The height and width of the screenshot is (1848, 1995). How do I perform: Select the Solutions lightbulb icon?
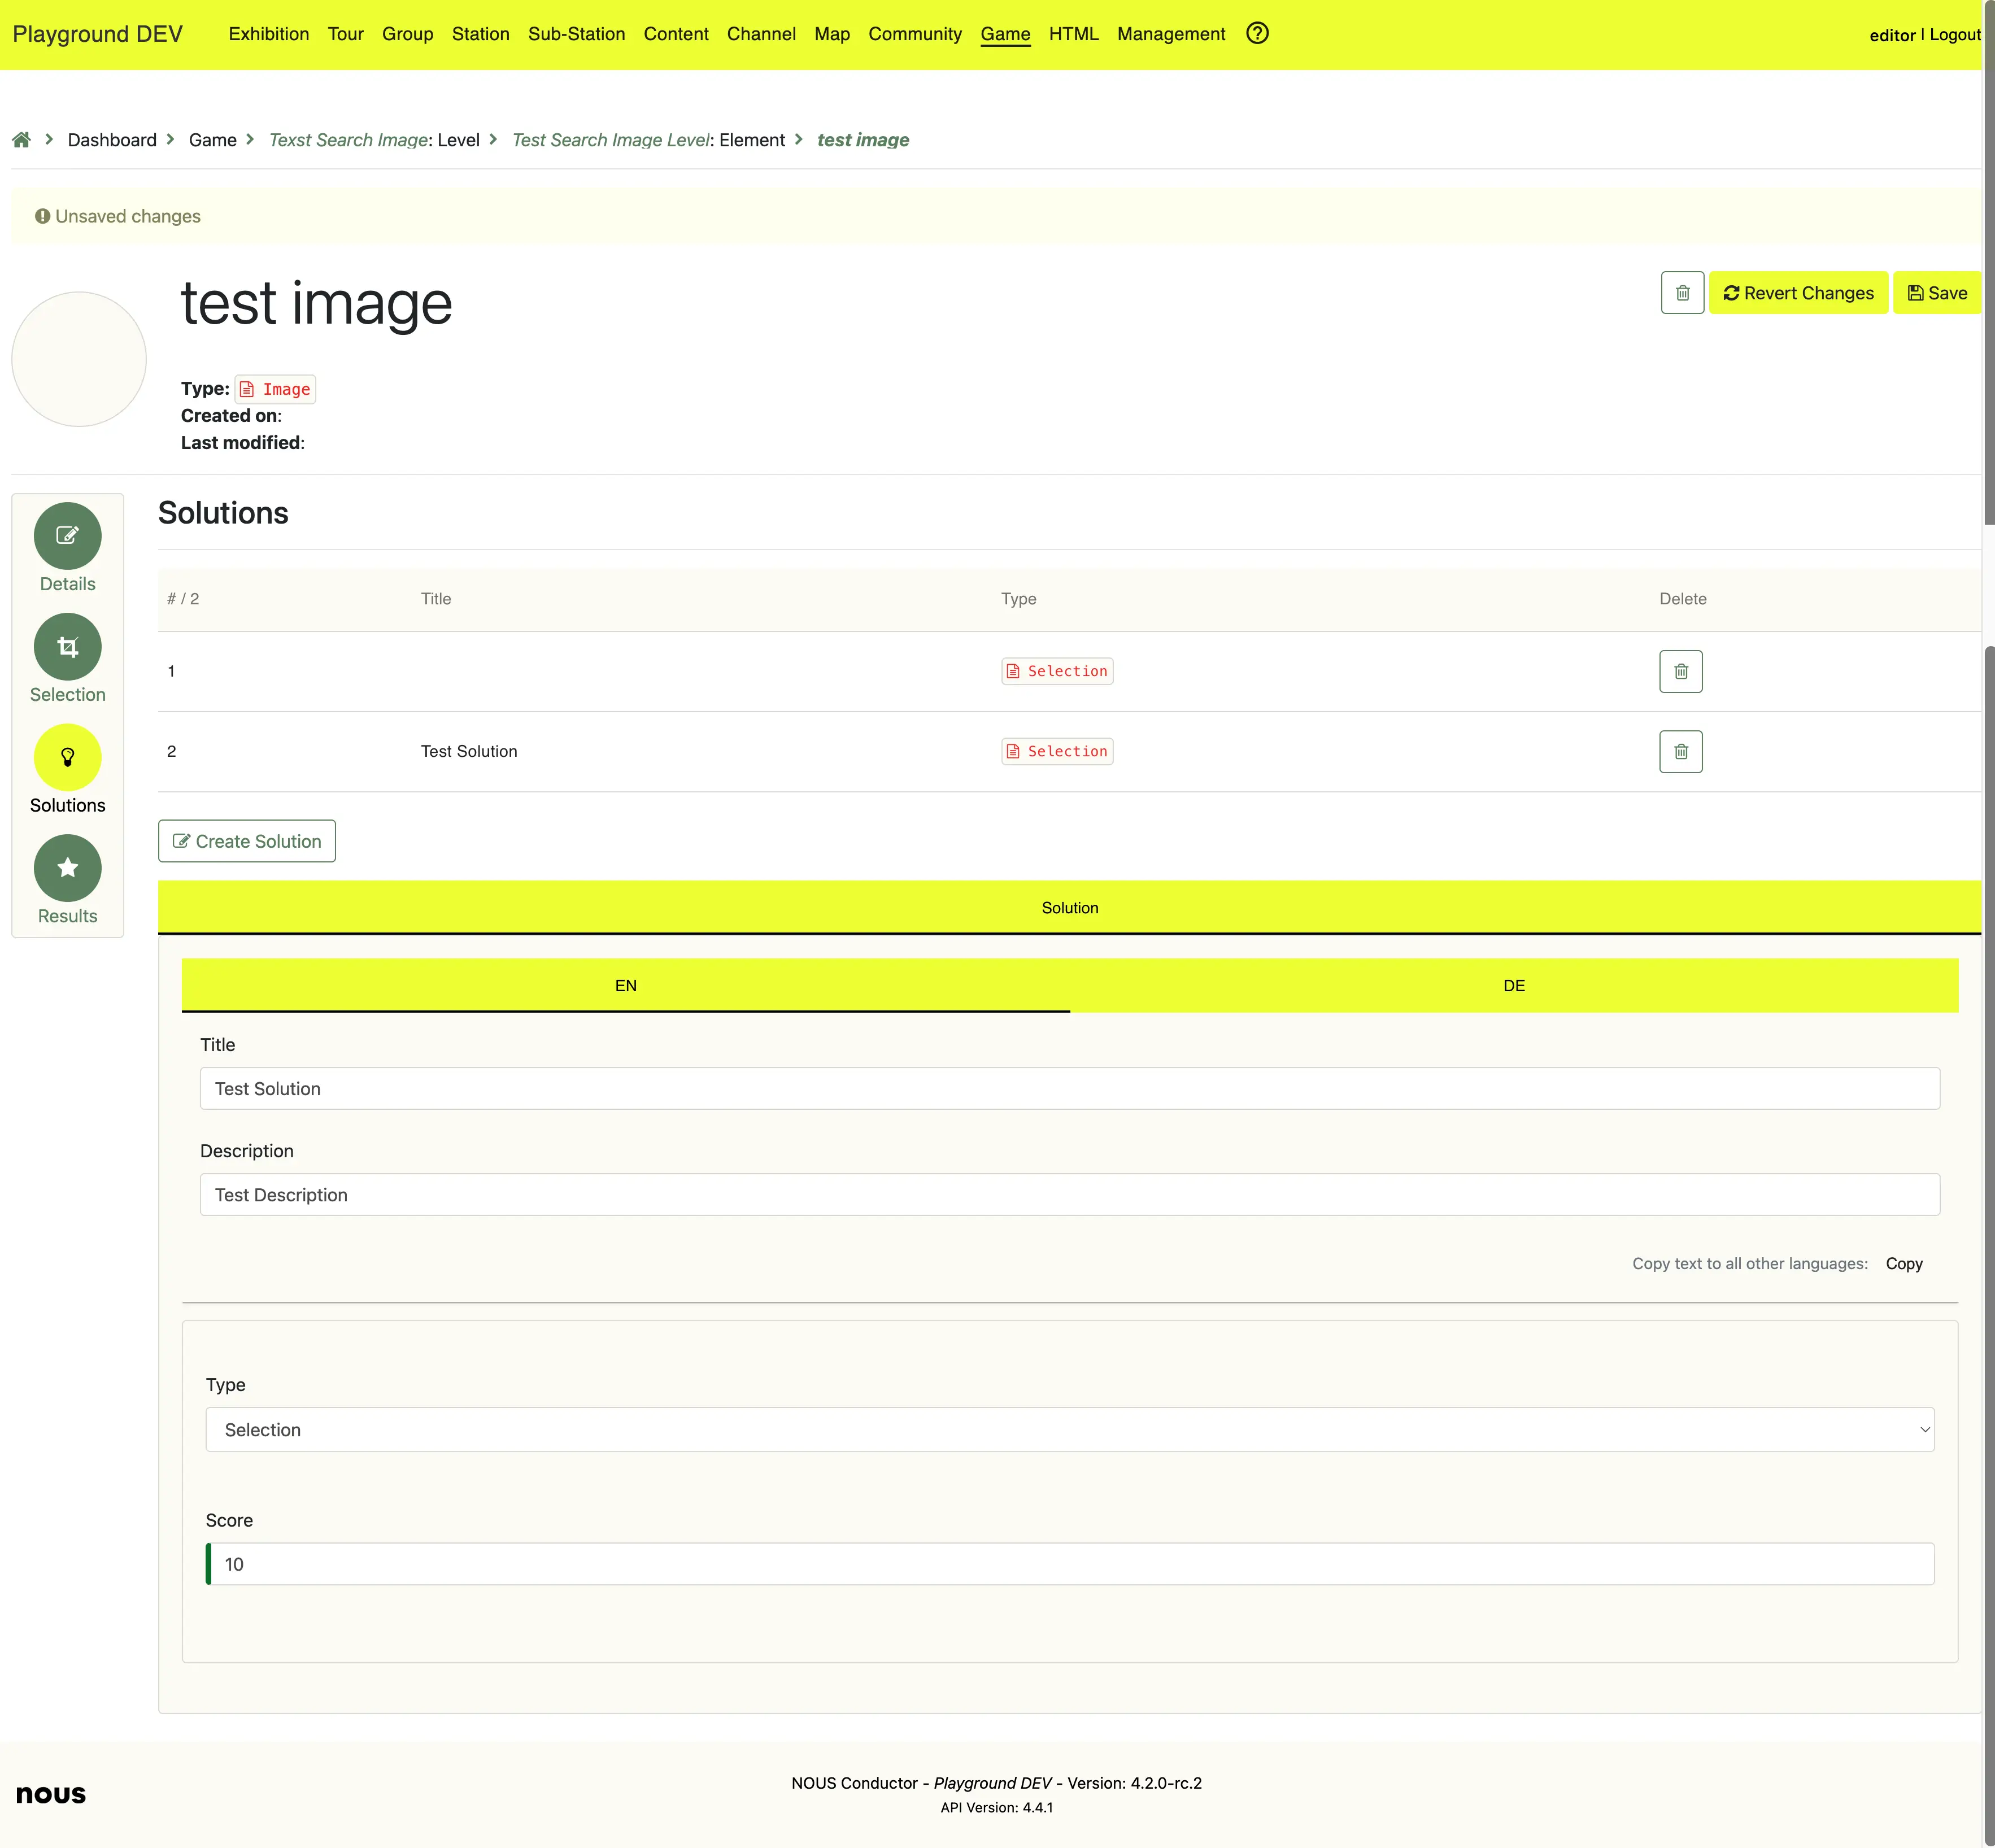coord(67,758)
